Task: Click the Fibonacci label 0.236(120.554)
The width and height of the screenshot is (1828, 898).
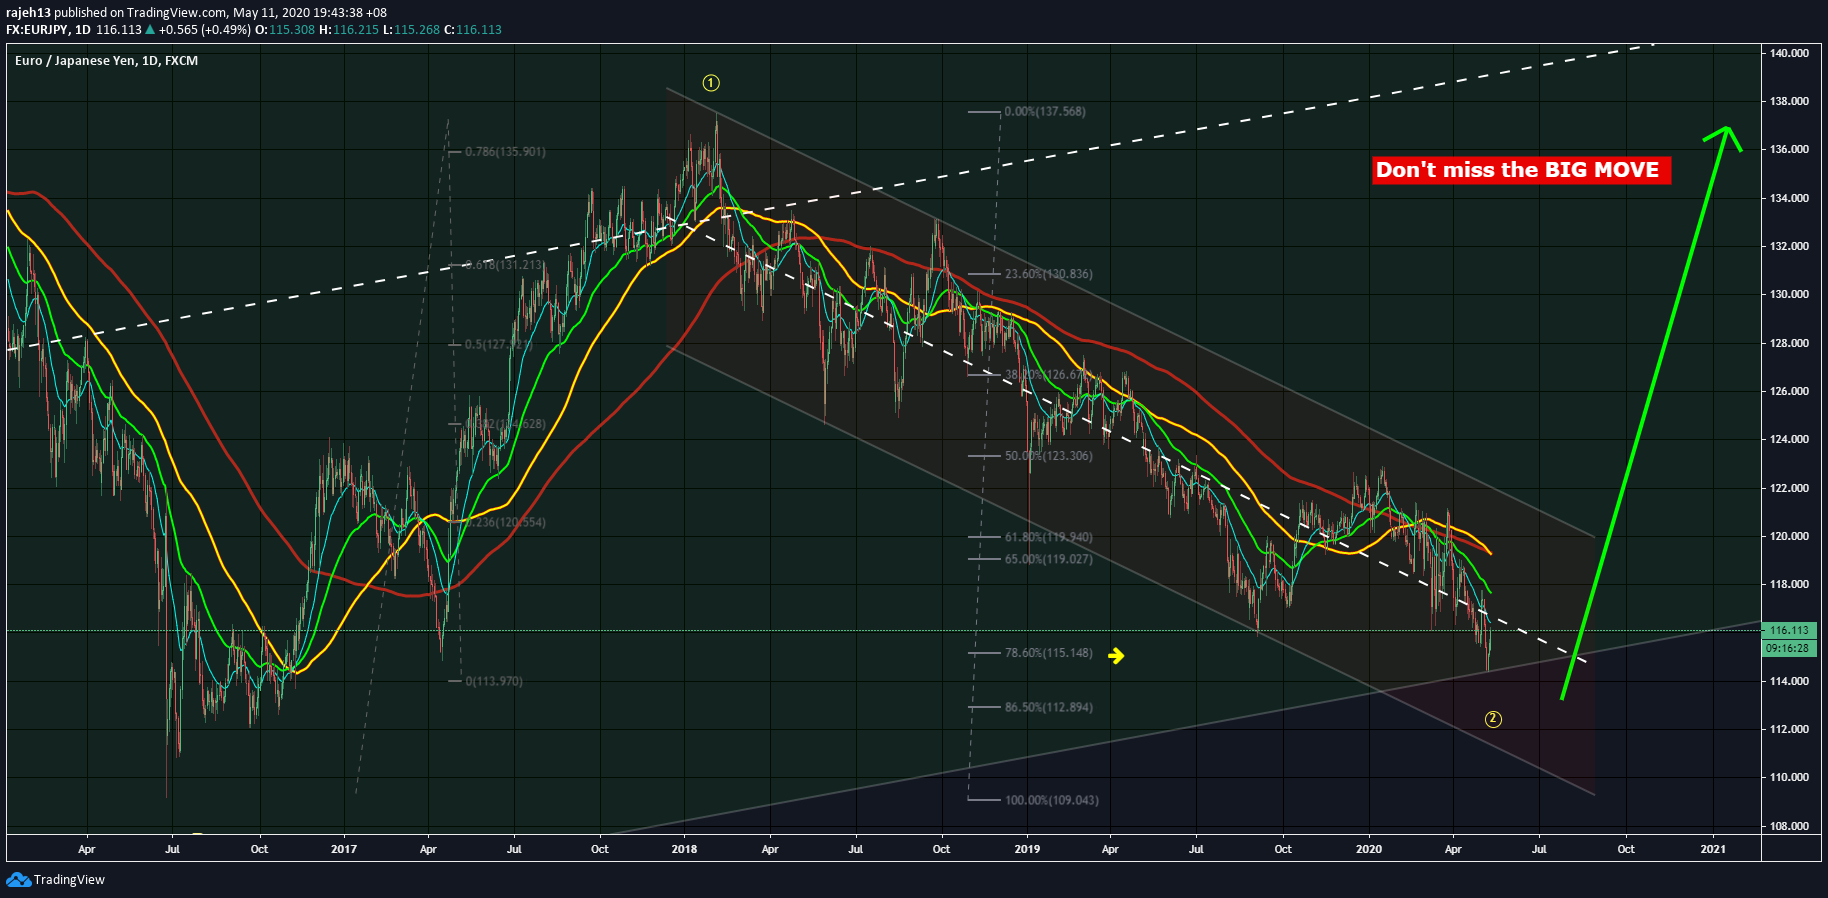Action: coord(506,522)
